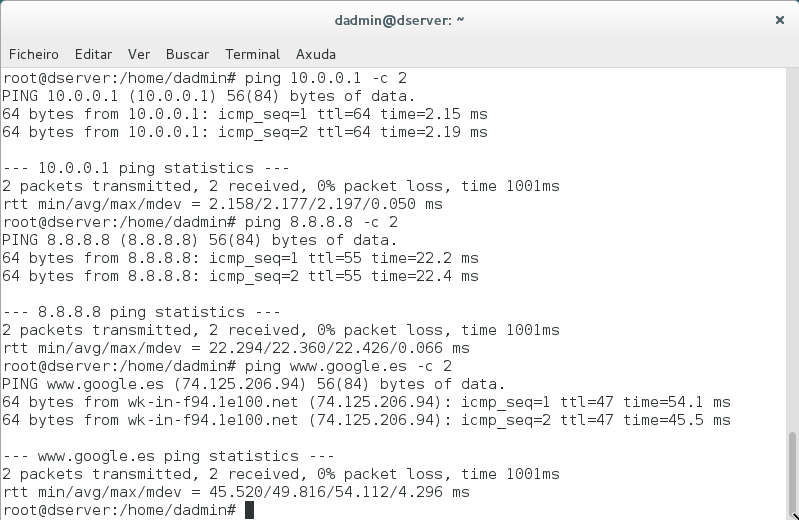Click the wk-in-f94.1e100.net reply with time=54.1 ms

pyautogui.click(x=366, y=402)
